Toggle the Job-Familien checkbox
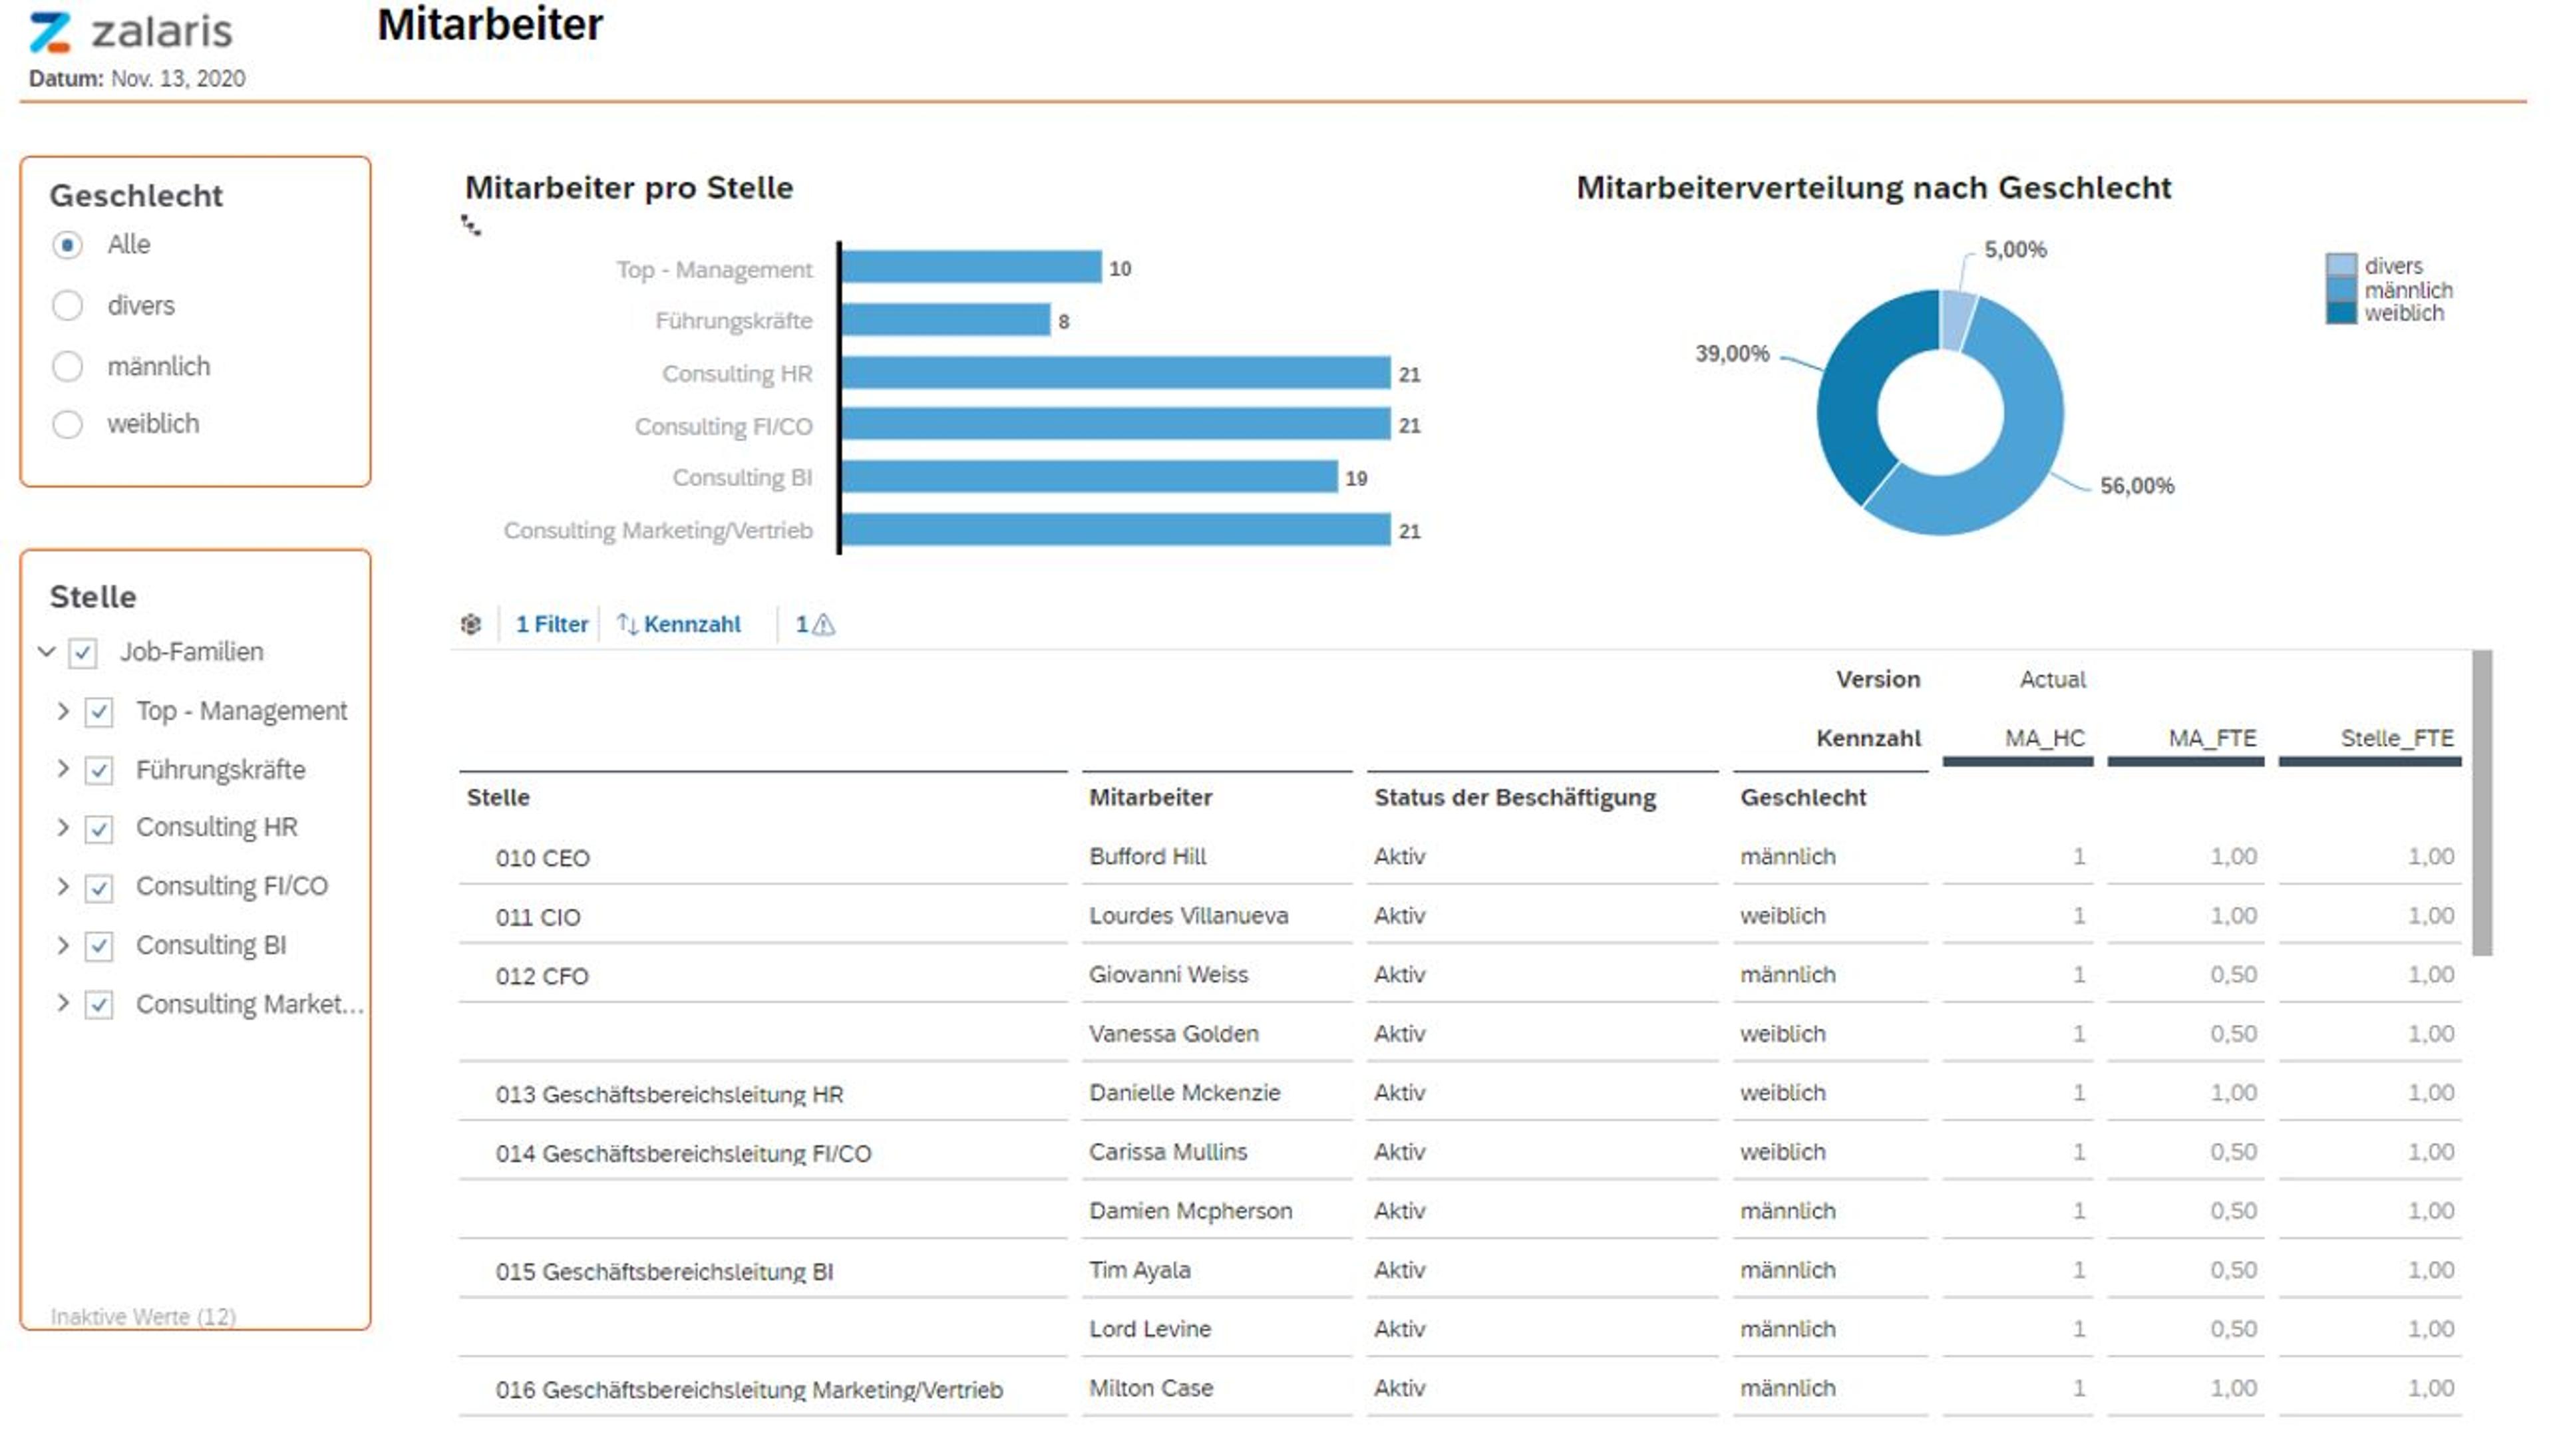 tap(83, 653)
